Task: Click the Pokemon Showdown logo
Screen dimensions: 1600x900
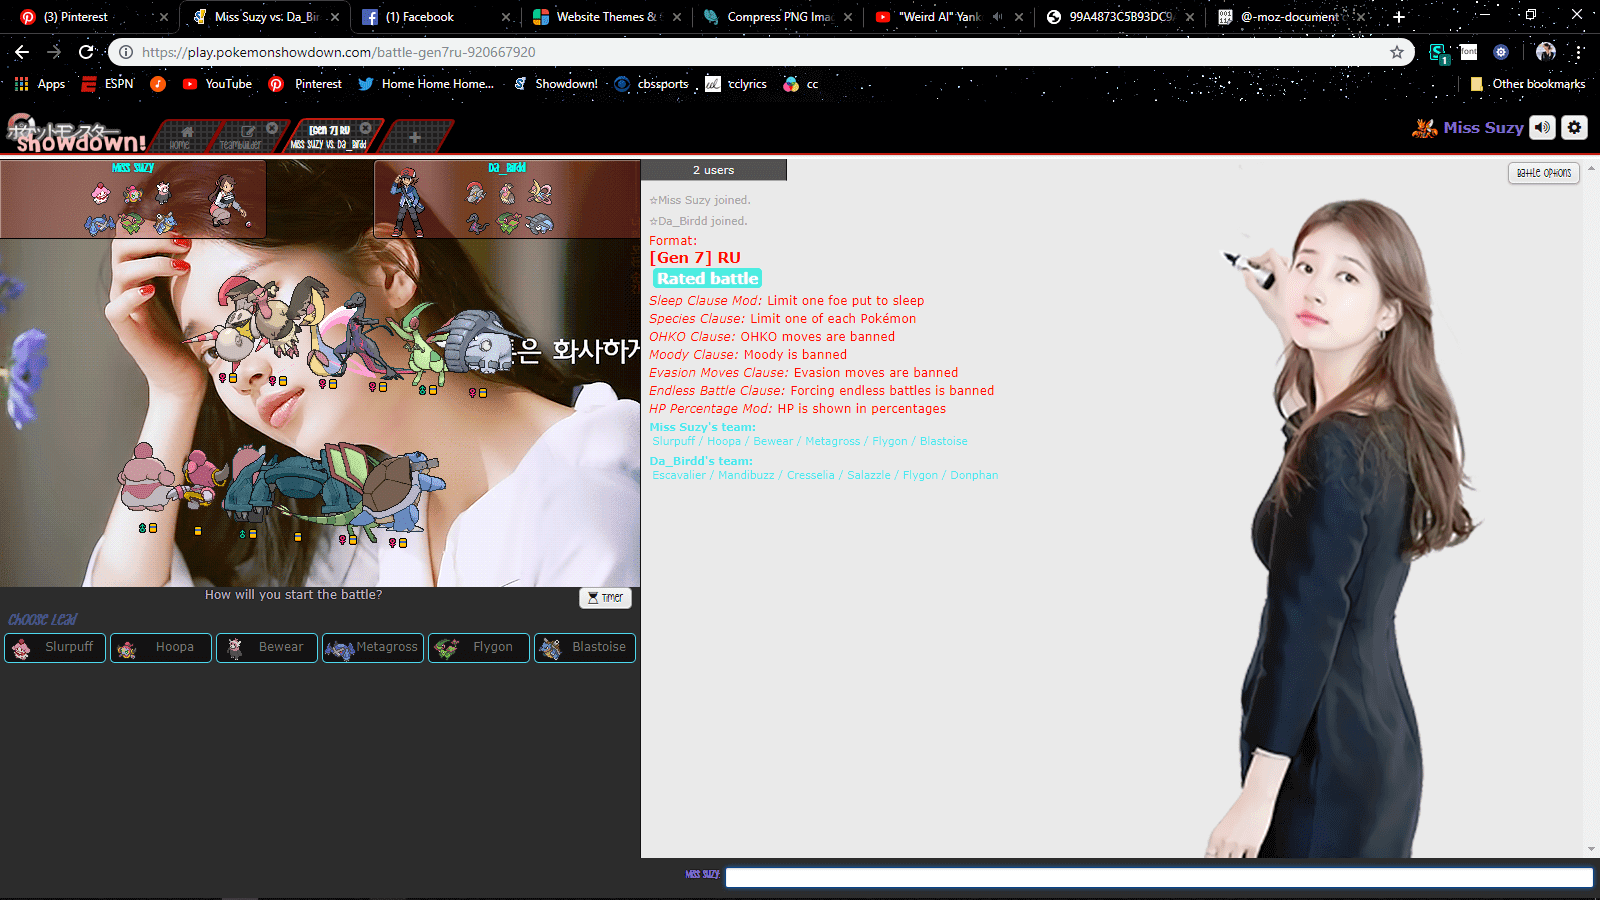Action: pos(75,134)
